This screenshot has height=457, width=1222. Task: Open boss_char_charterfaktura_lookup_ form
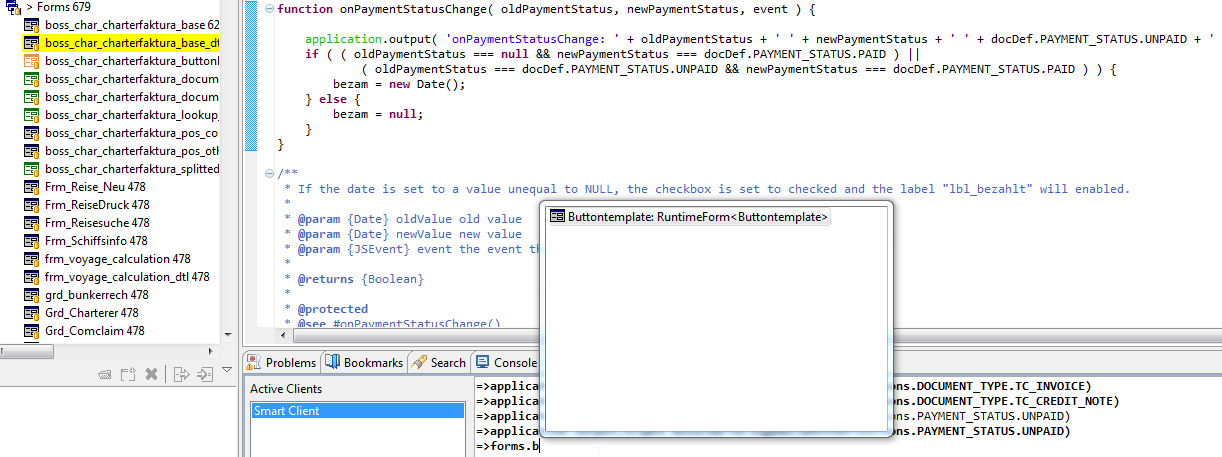click(132, 115)
